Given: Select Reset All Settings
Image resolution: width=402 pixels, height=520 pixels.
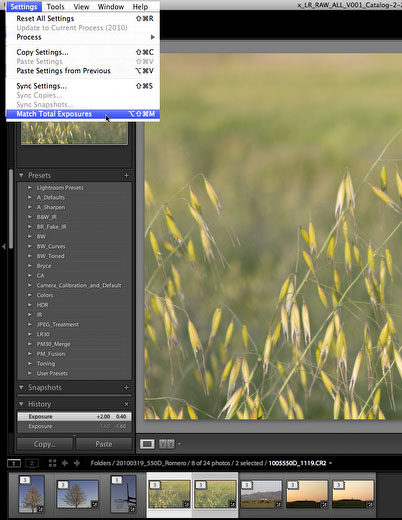Looking at the screenshot, I should coord(83,19).
